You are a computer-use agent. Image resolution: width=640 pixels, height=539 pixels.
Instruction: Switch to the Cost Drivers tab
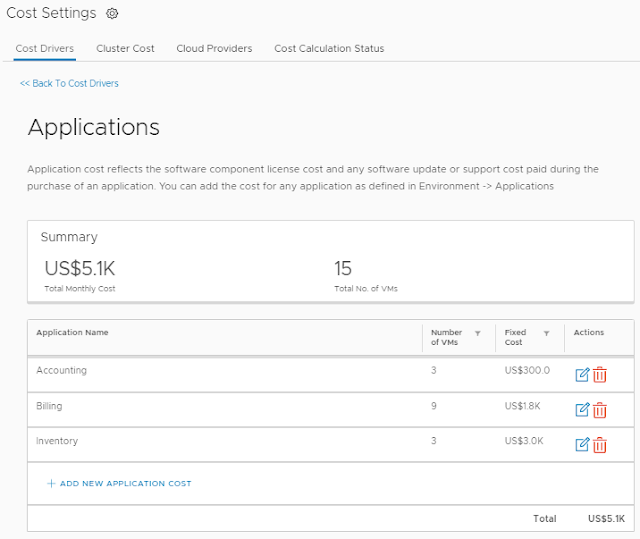(45, 48)
